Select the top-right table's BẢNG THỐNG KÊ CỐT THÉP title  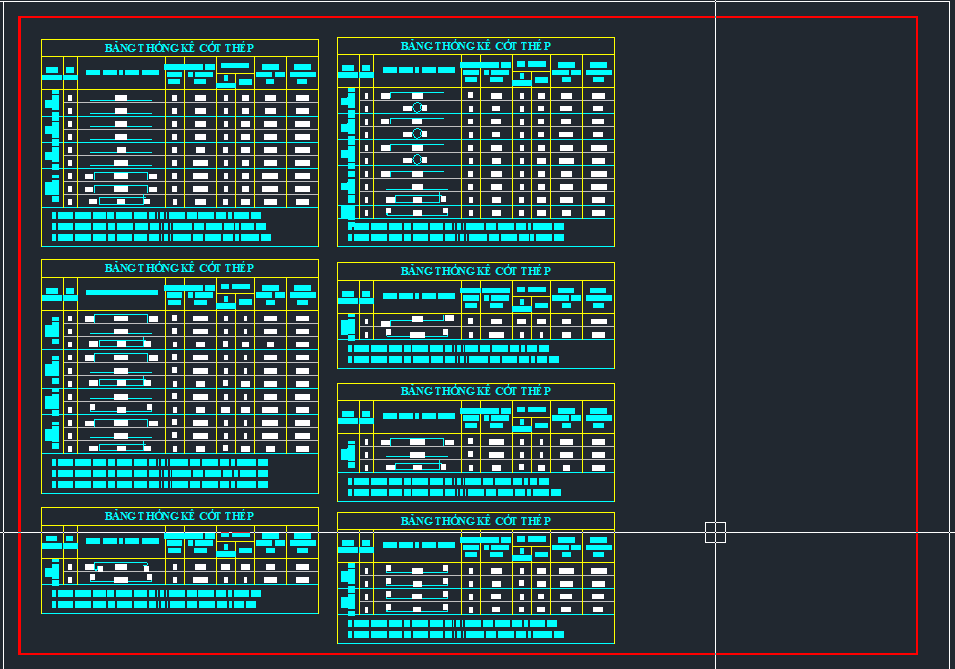coord(476,46)
